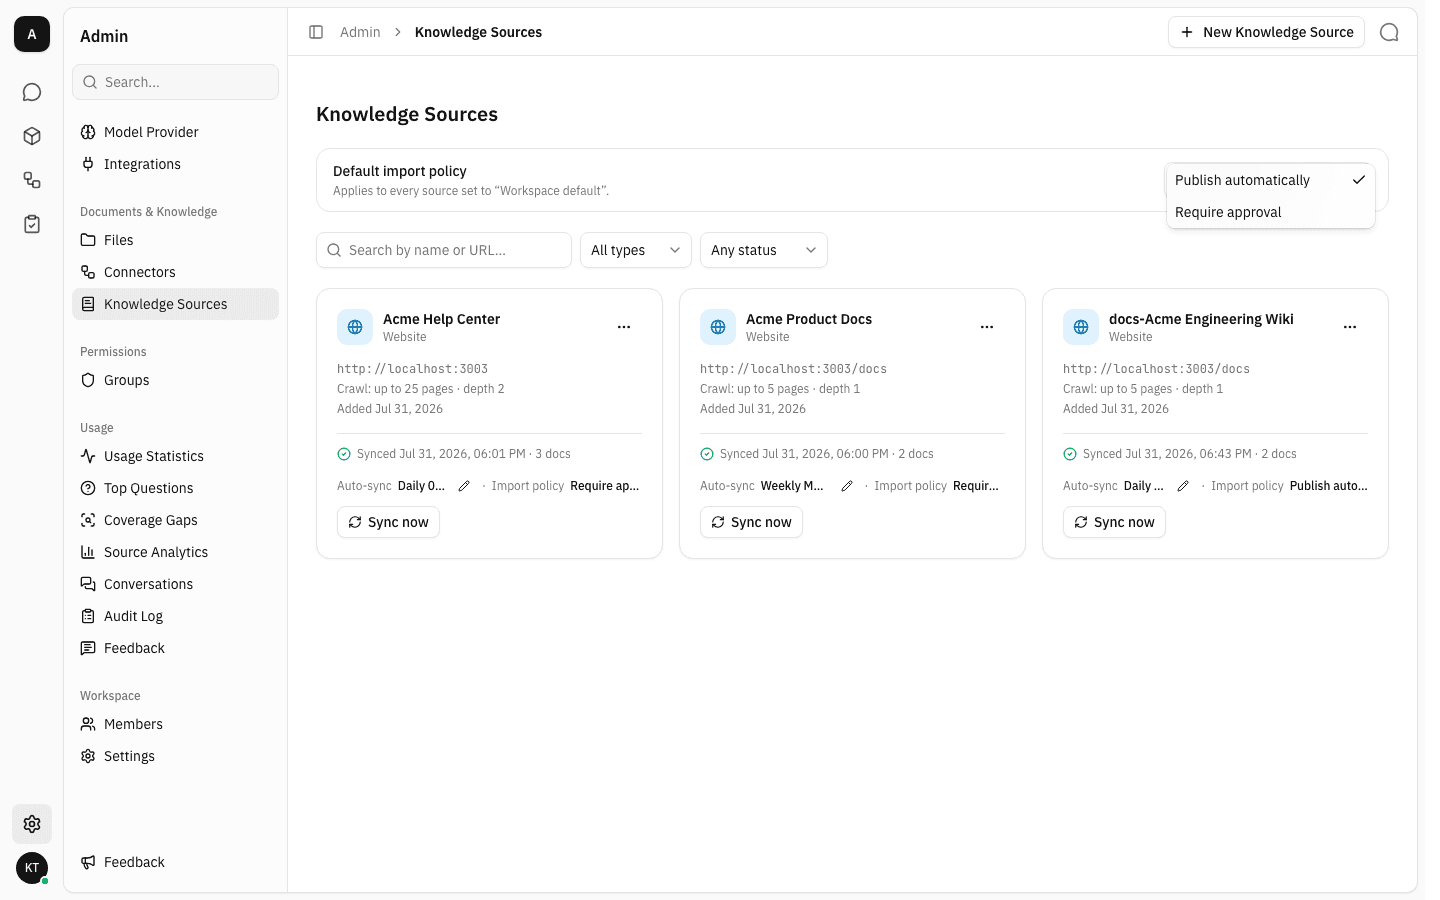Sync now Acme Product Docs
This screenshot has height=900, width=1440.
751,522
